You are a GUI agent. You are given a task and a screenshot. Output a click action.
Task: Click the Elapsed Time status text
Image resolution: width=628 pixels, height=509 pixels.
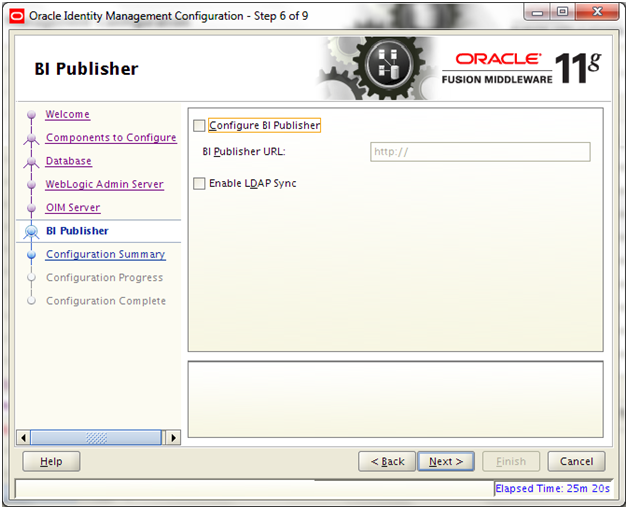point(552,489)
